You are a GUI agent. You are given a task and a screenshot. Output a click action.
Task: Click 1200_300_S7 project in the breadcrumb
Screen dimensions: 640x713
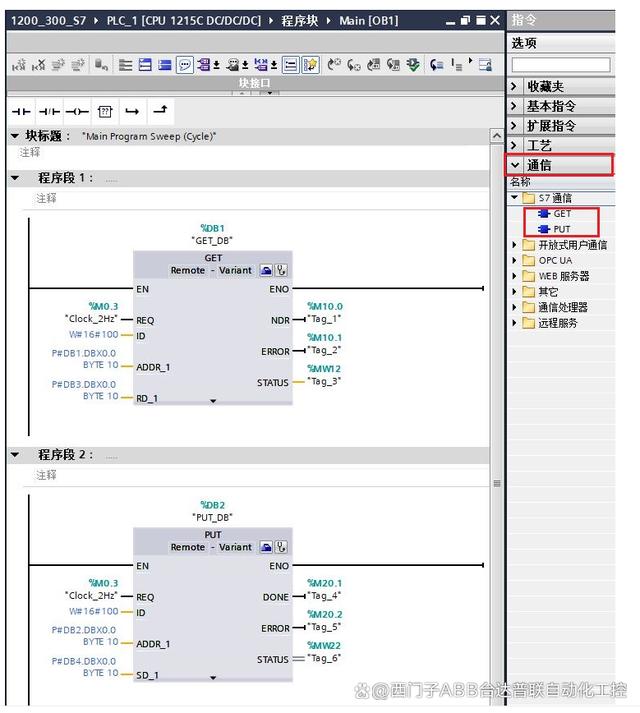pos(48,20)
